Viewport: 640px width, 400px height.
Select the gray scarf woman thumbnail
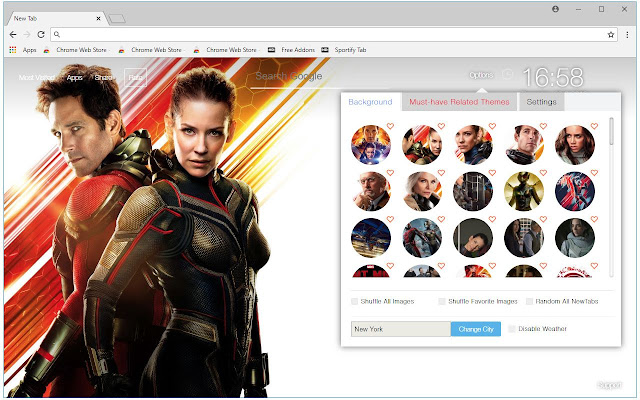pos(575,238)
